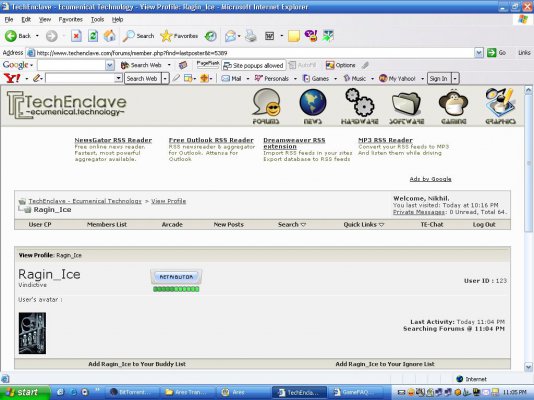Screen dimensions: 534x400
Task: Open the Help menu
Action: [x=117, y=19]
